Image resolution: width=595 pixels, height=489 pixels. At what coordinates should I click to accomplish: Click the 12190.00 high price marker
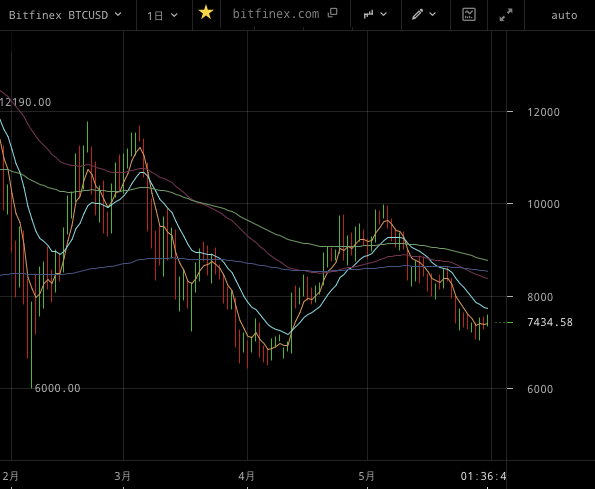[x=25, y=102]
